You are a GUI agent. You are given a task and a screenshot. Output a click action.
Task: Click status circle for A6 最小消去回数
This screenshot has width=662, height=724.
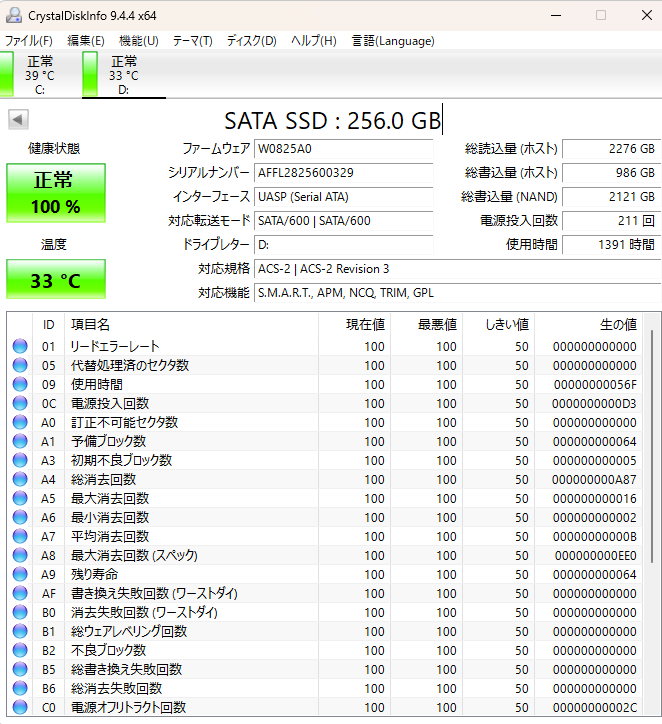tap(20, 517)
